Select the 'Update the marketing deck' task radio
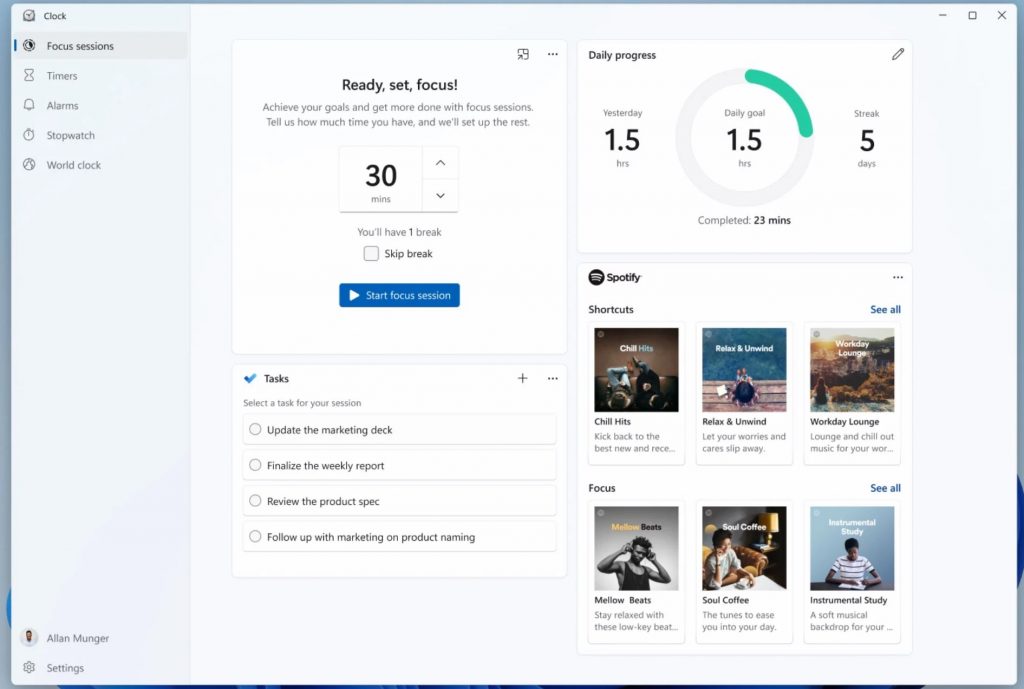The width and height of the screenshot is (1024, 689). coord(255,430)
